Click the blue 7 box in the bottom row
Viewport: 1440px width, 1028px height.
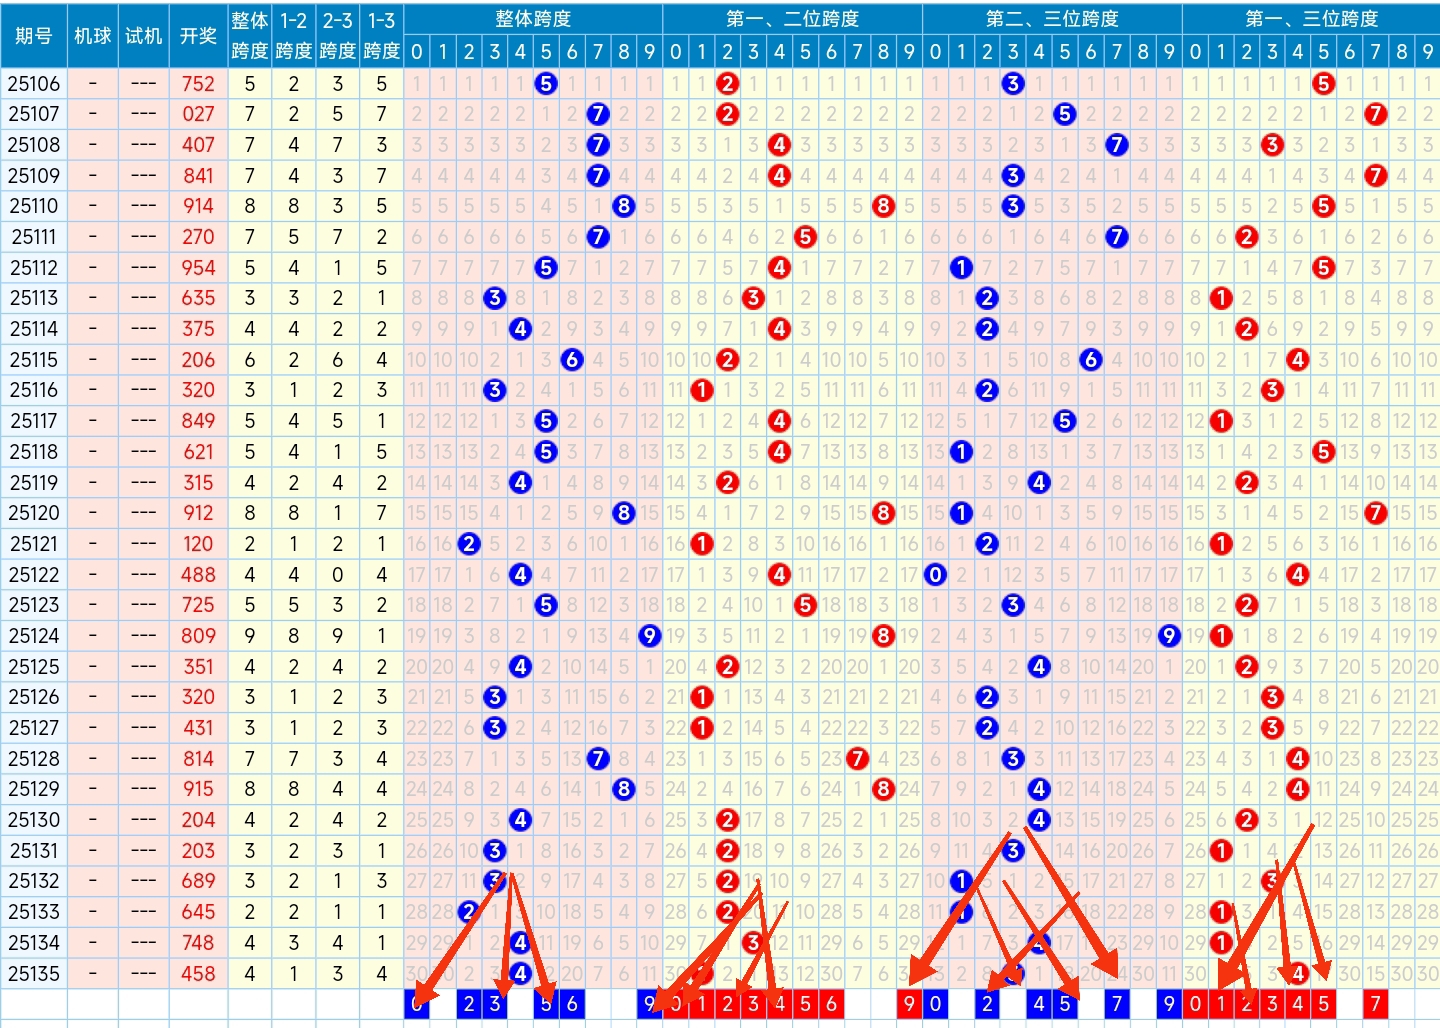pos(1117,1004)
